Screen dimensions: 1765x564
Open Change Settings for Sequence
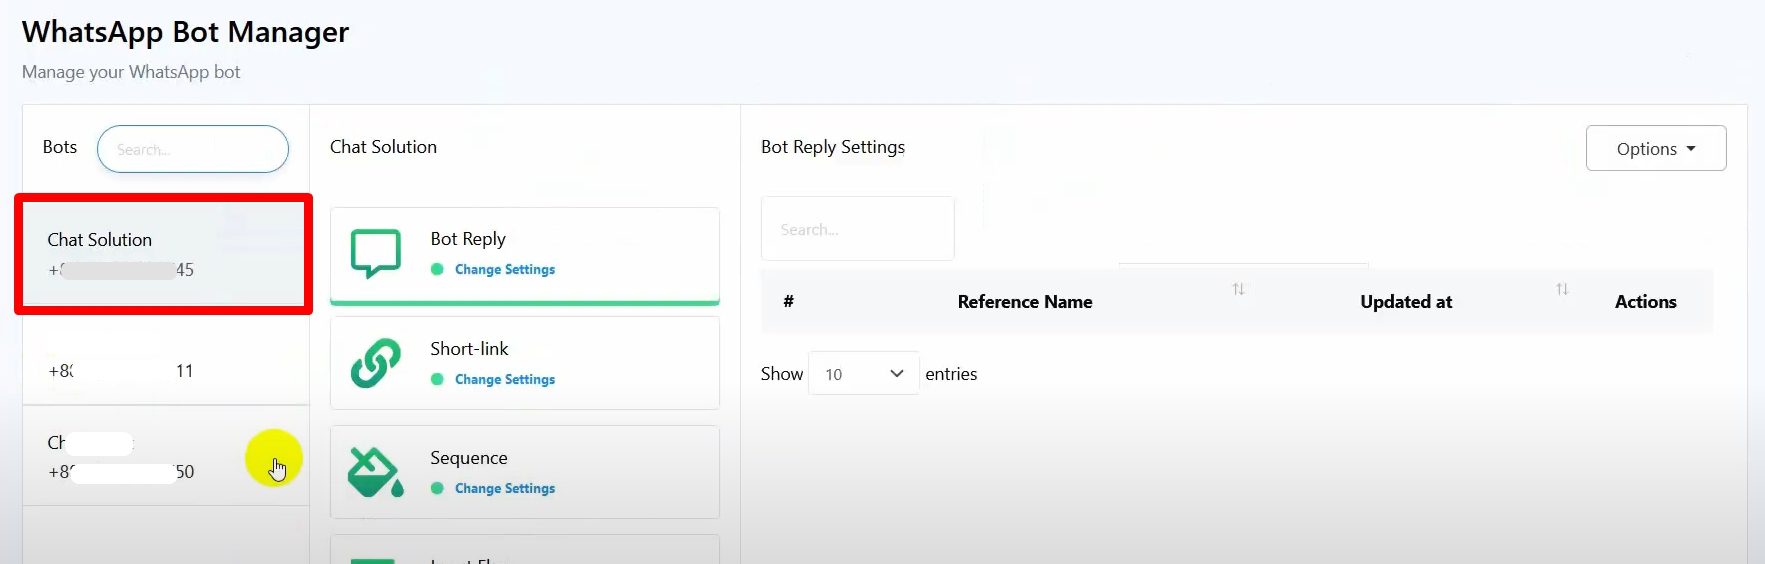pos(504,488)
